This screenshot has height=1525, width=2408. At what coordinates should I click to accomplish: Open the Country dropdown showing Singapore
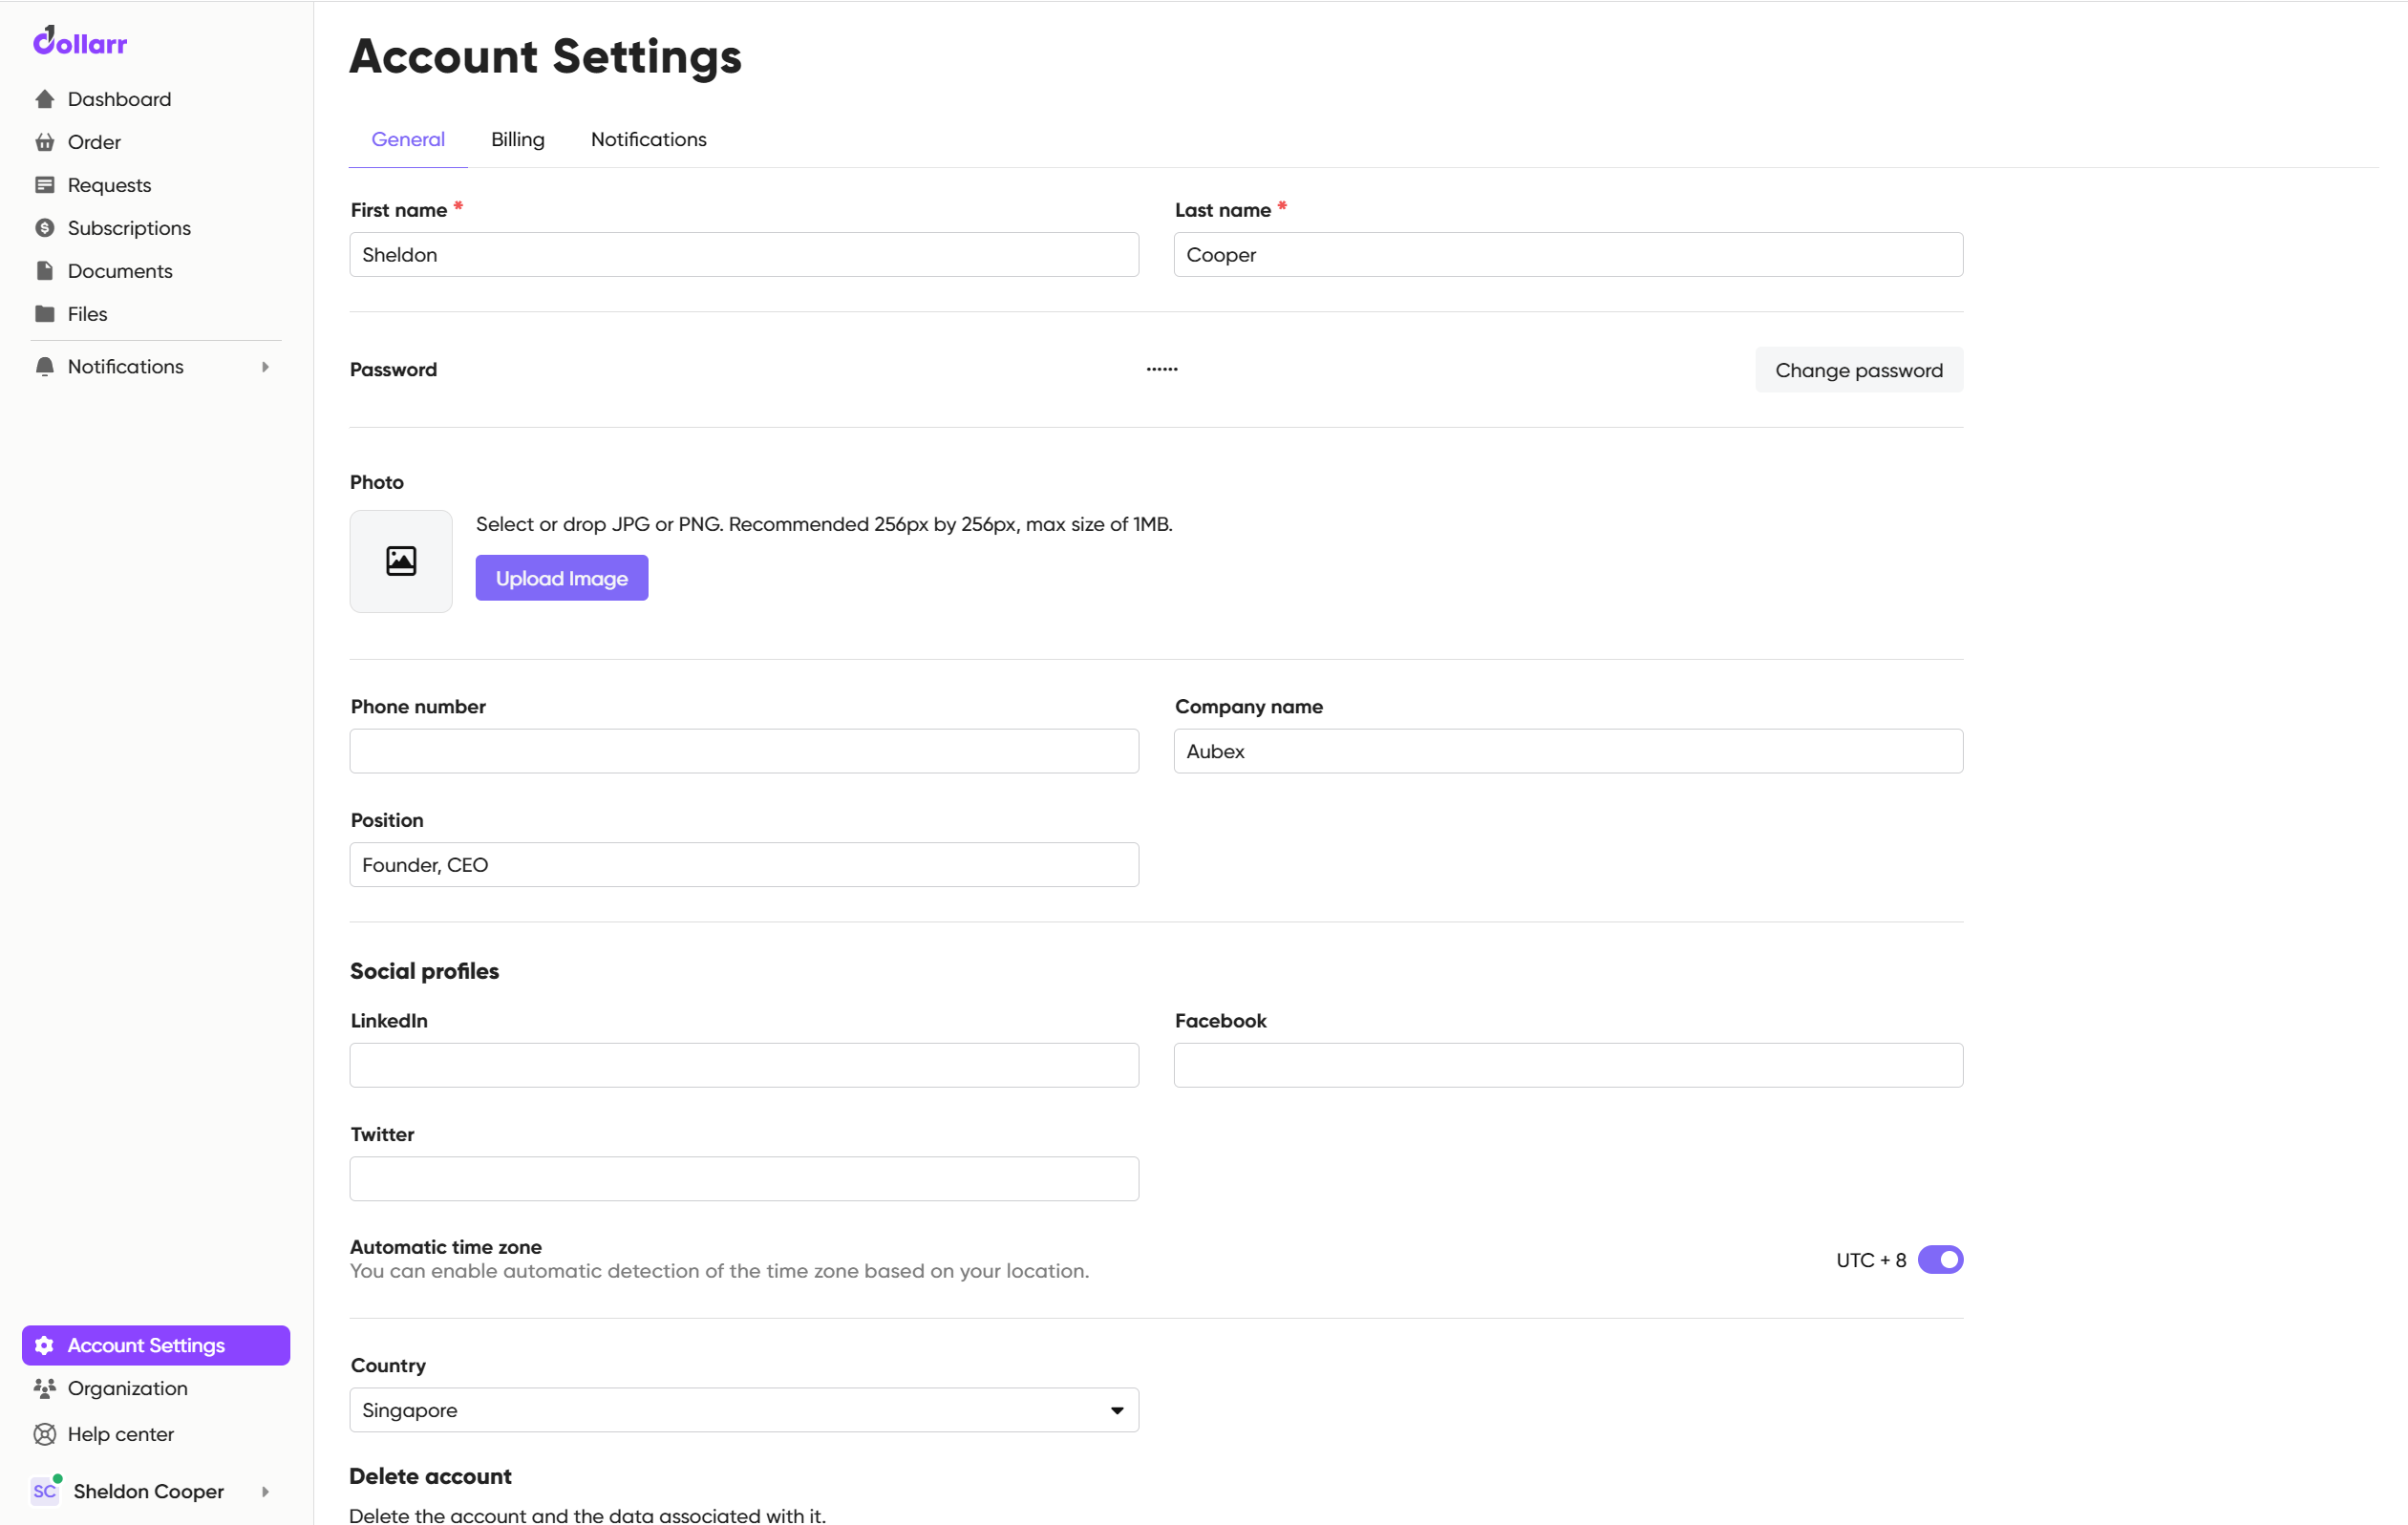744,1410
